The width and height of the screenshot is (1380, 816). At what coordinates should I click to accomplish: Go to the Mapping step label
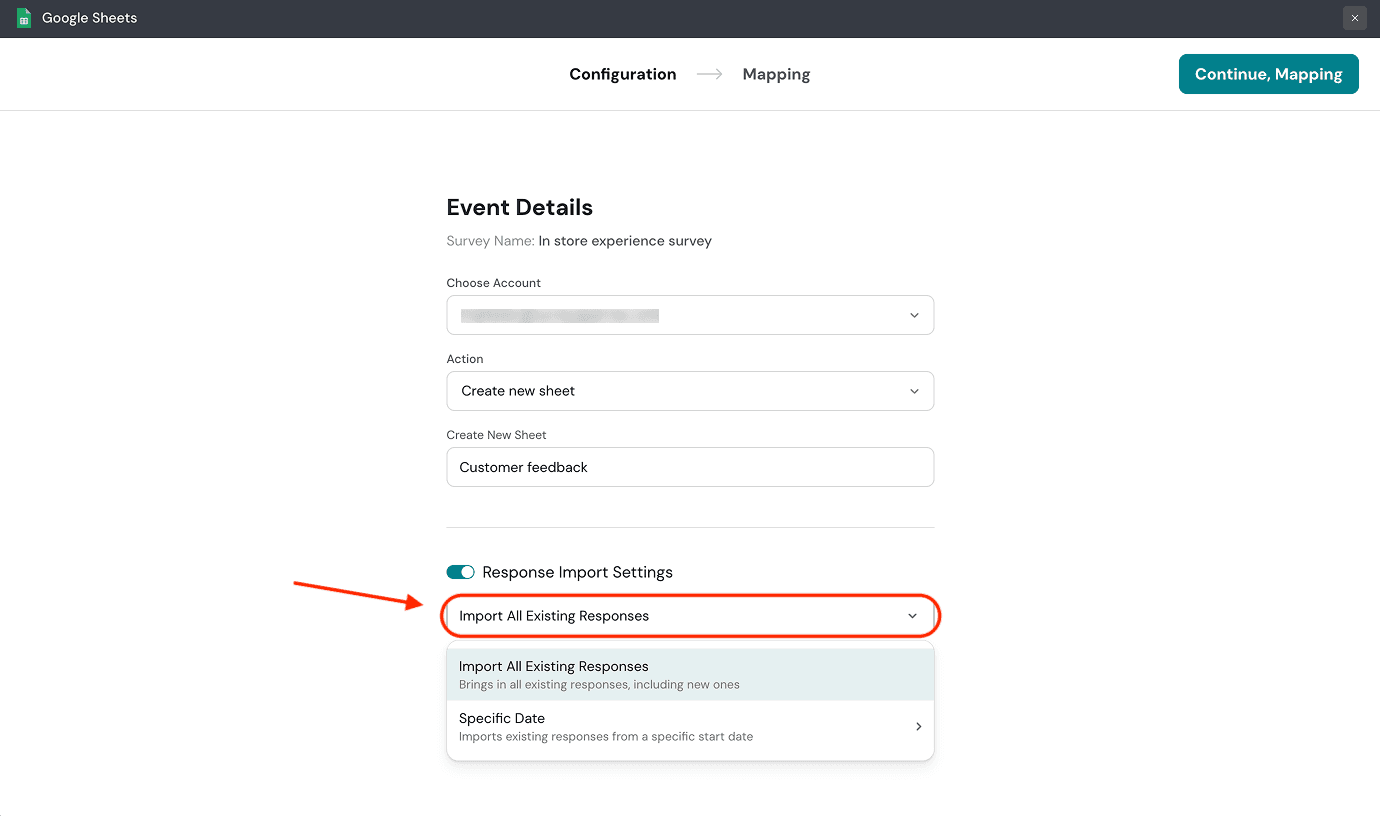tap(776, 74)
